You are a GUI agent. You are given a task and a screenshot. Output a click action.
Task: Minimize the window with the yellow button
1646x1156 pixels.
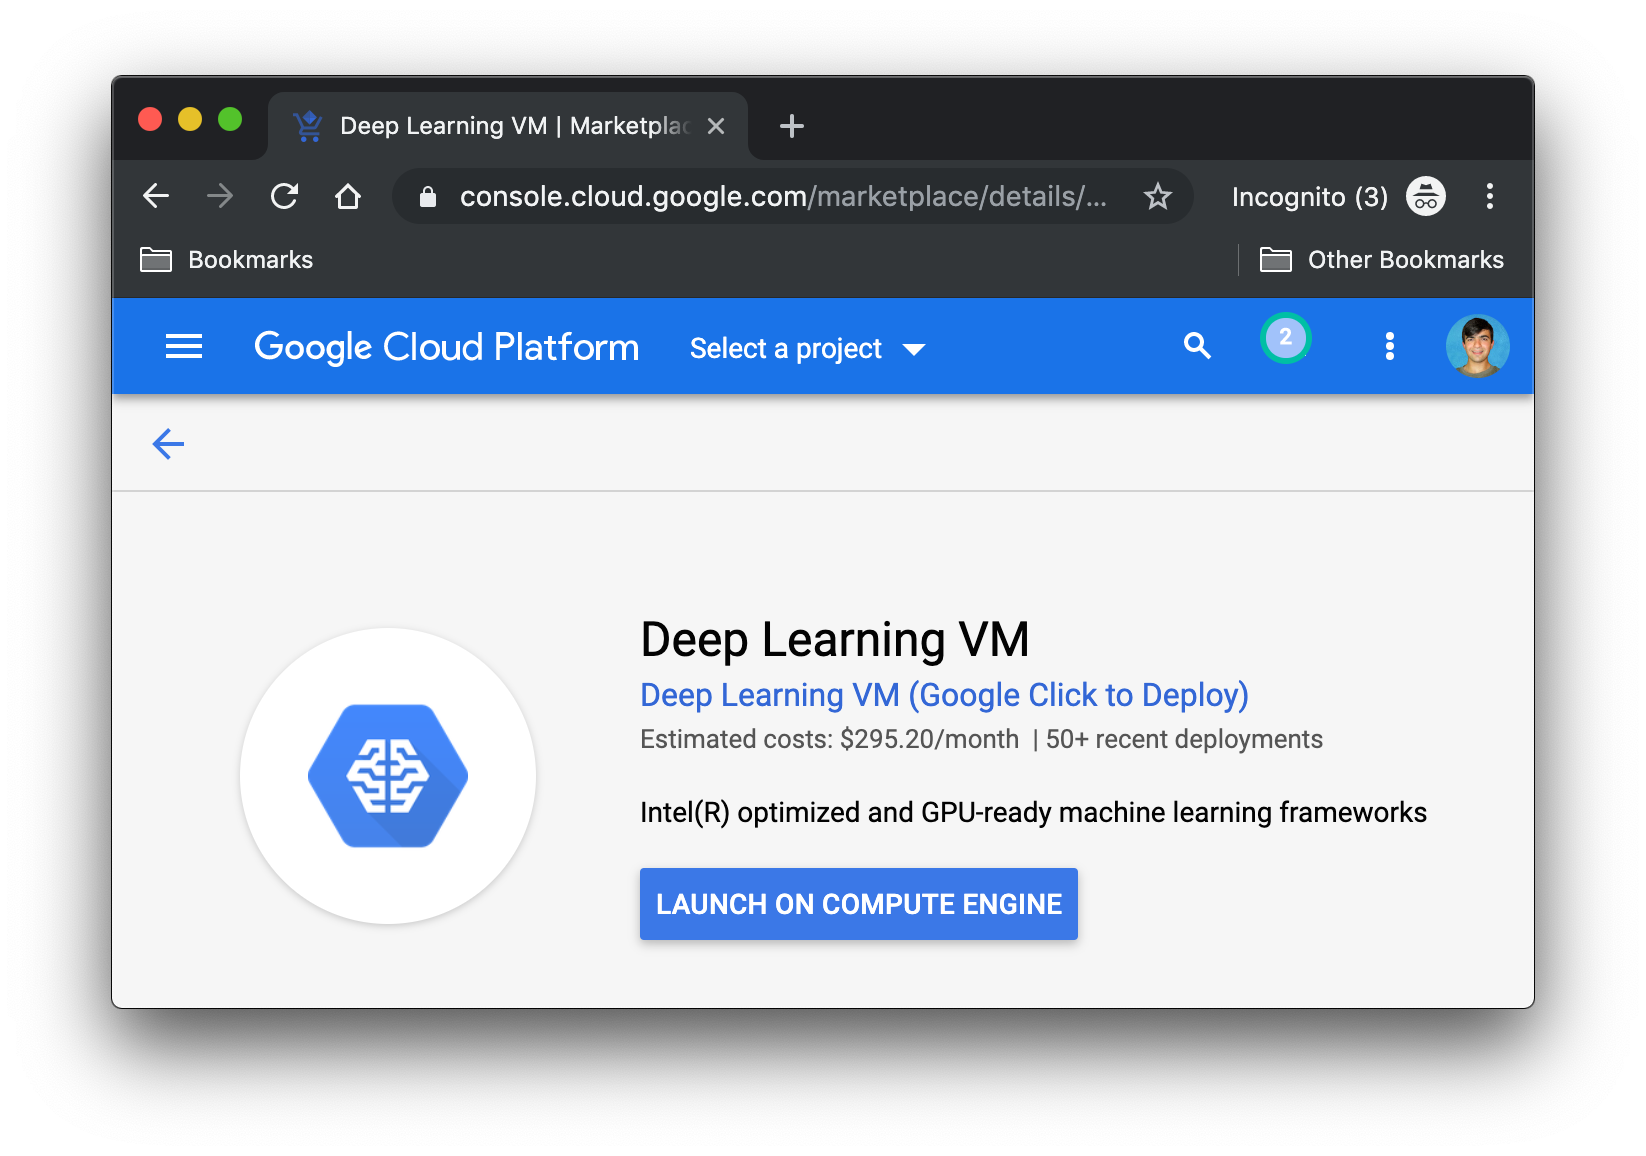tap(190, 120)
